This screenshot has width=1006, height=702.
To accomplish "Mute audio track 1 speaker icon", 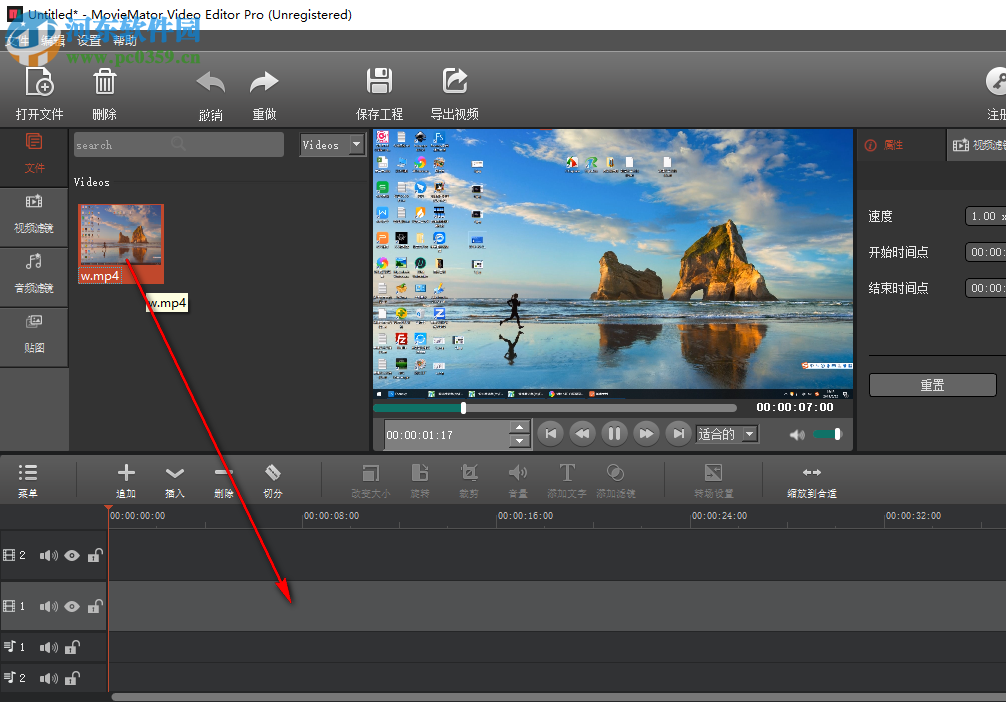I will [48, 646].
